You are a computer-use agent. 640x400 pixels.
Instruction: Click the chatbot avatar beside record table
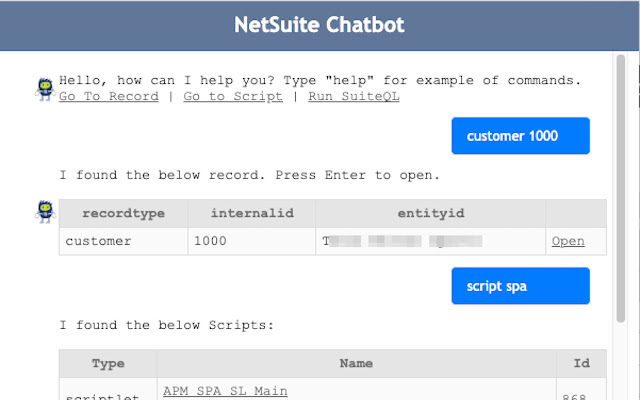[x=45, y=211]
